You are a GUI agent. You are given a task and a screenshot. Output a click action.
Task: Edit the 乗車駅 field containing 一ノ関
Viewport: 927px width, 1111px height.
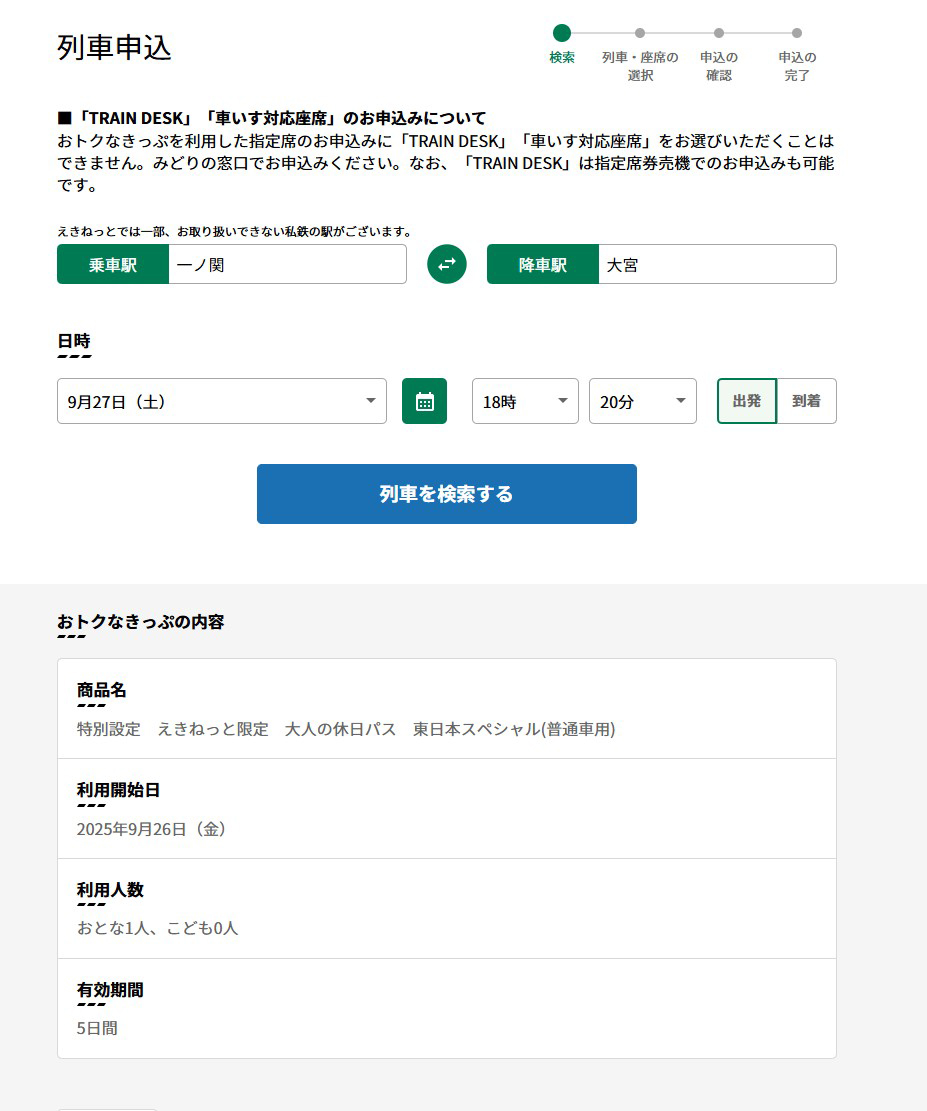[x=288, y=264]
